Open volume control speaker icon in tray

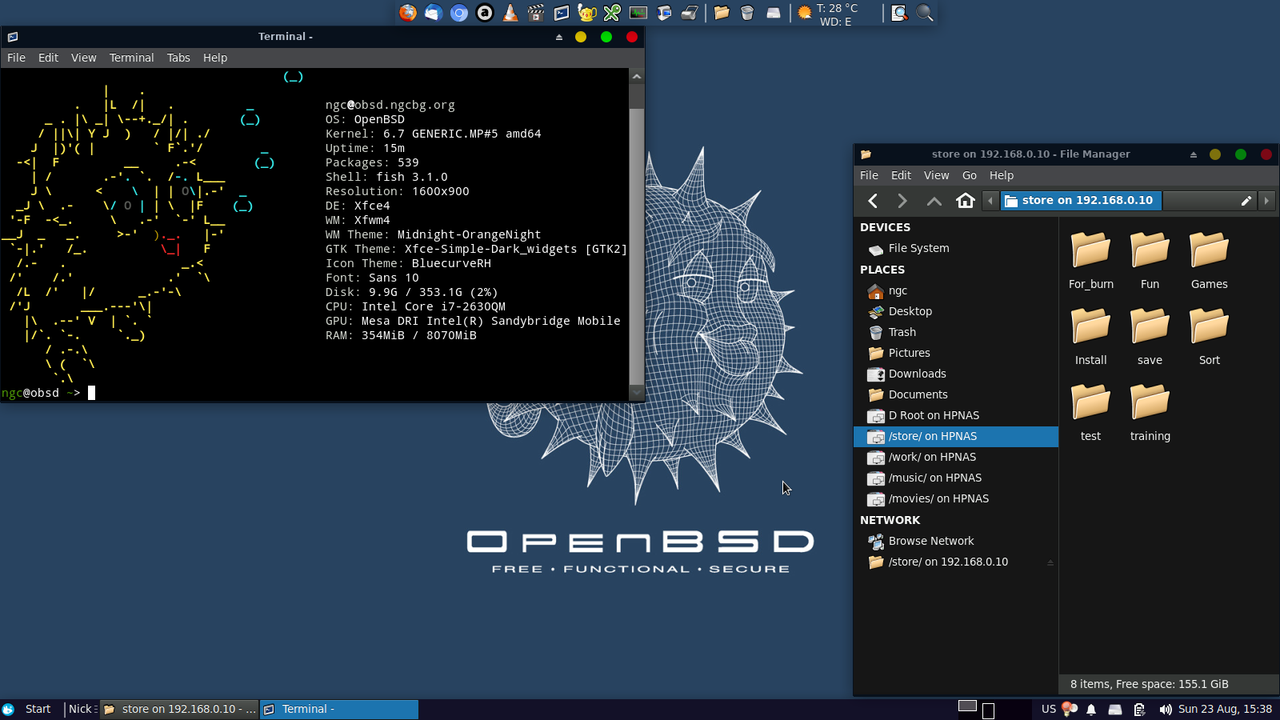pos(1165,709)
